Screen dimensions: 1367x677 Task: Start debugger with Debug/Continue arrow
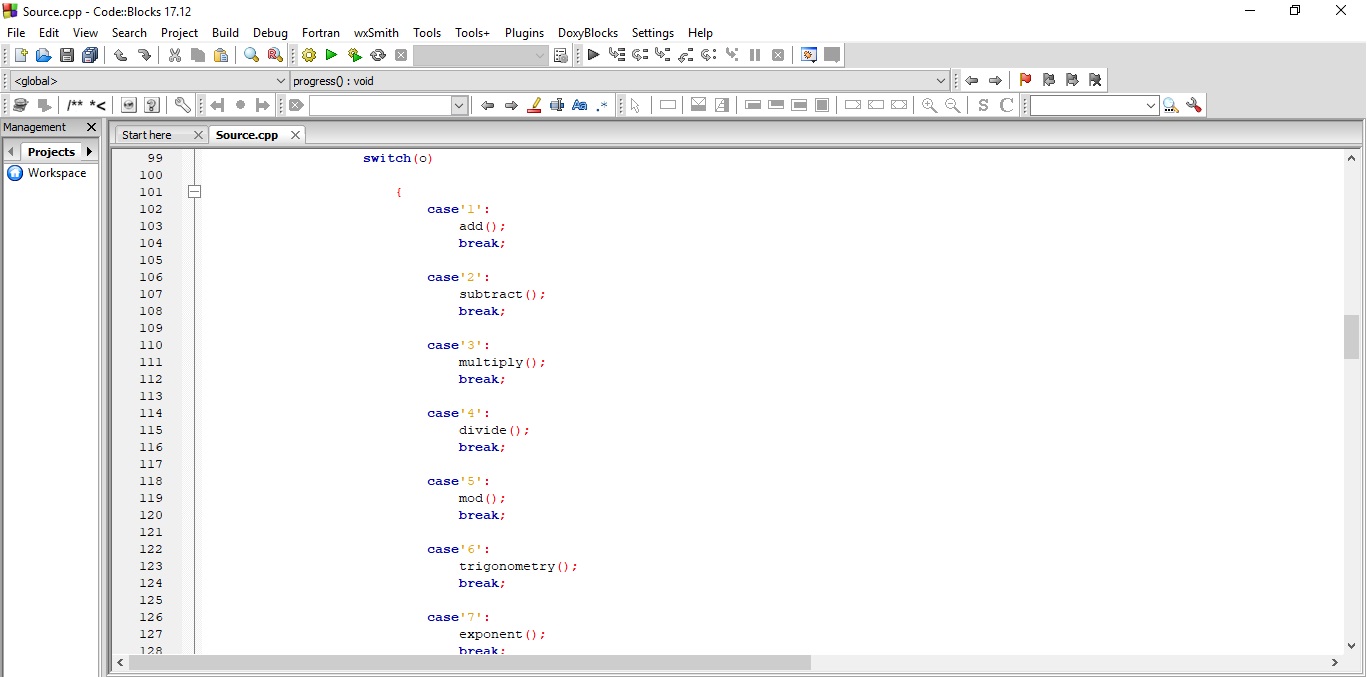click(593, 55)
